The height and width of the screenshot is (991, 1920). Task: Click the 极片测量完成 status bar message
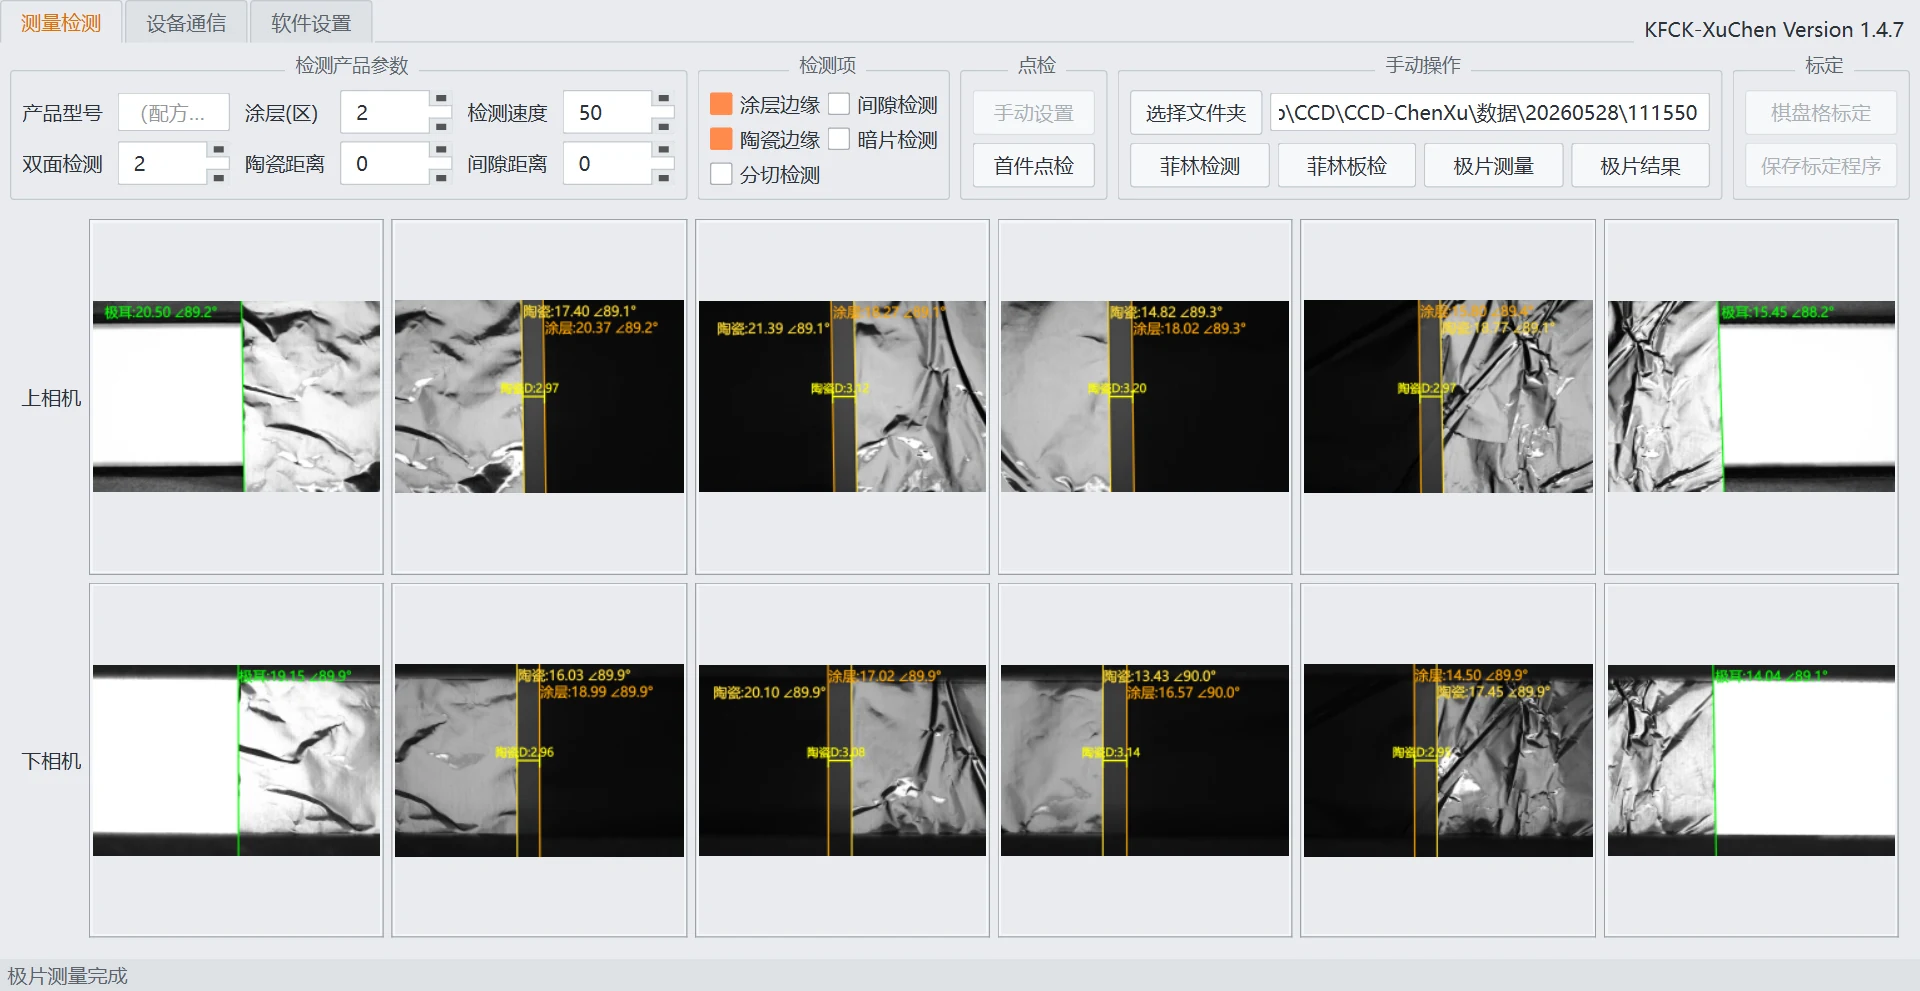(67, 976)
